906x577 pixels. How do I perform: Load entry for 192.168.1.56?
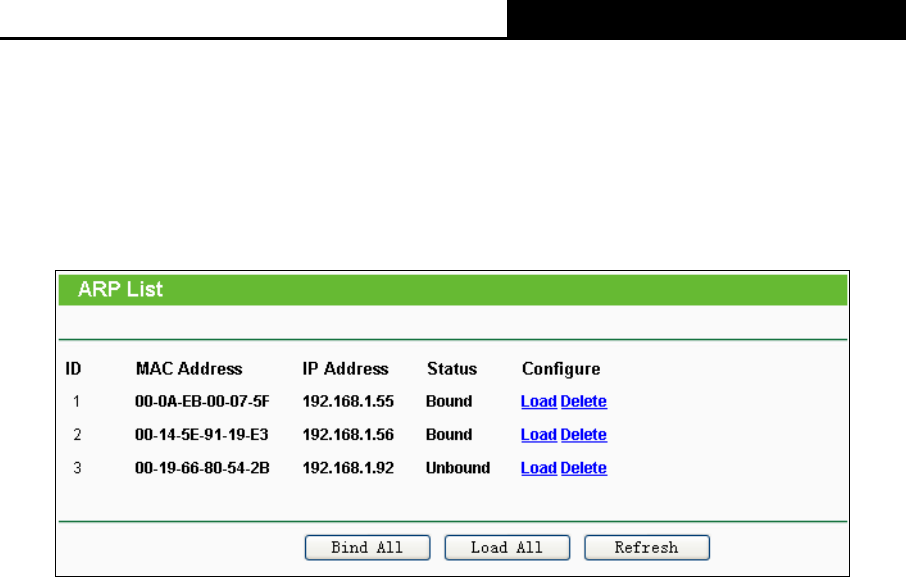point(539,434)
